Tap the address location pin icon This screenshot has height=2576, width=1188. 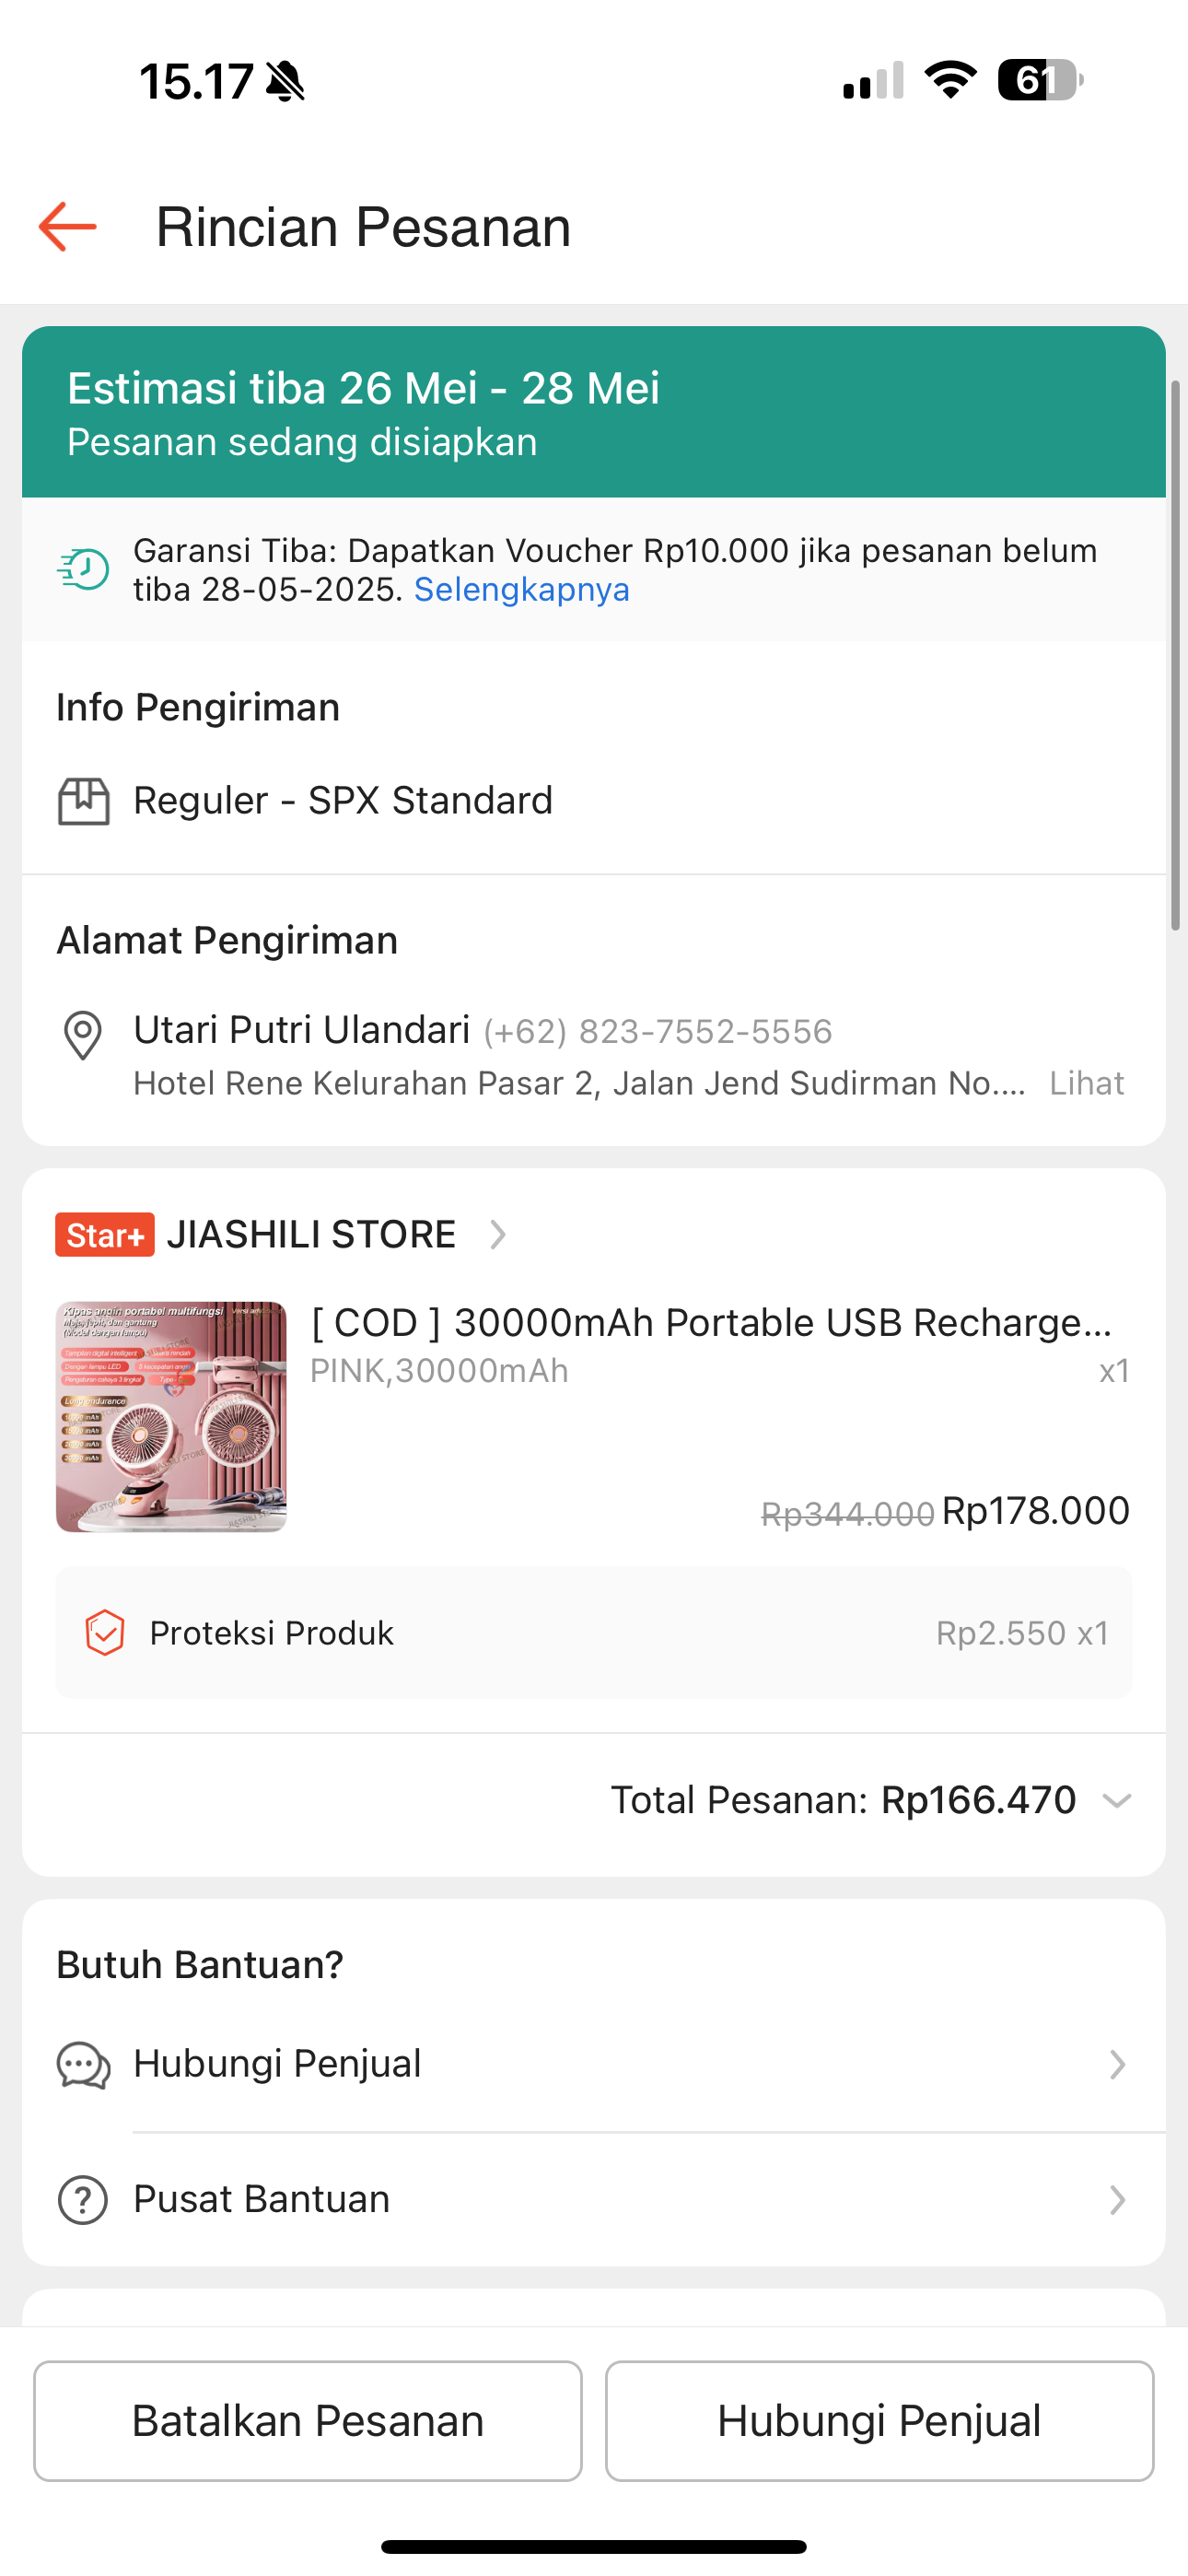pyautogui.click(x=83, y=1034)
